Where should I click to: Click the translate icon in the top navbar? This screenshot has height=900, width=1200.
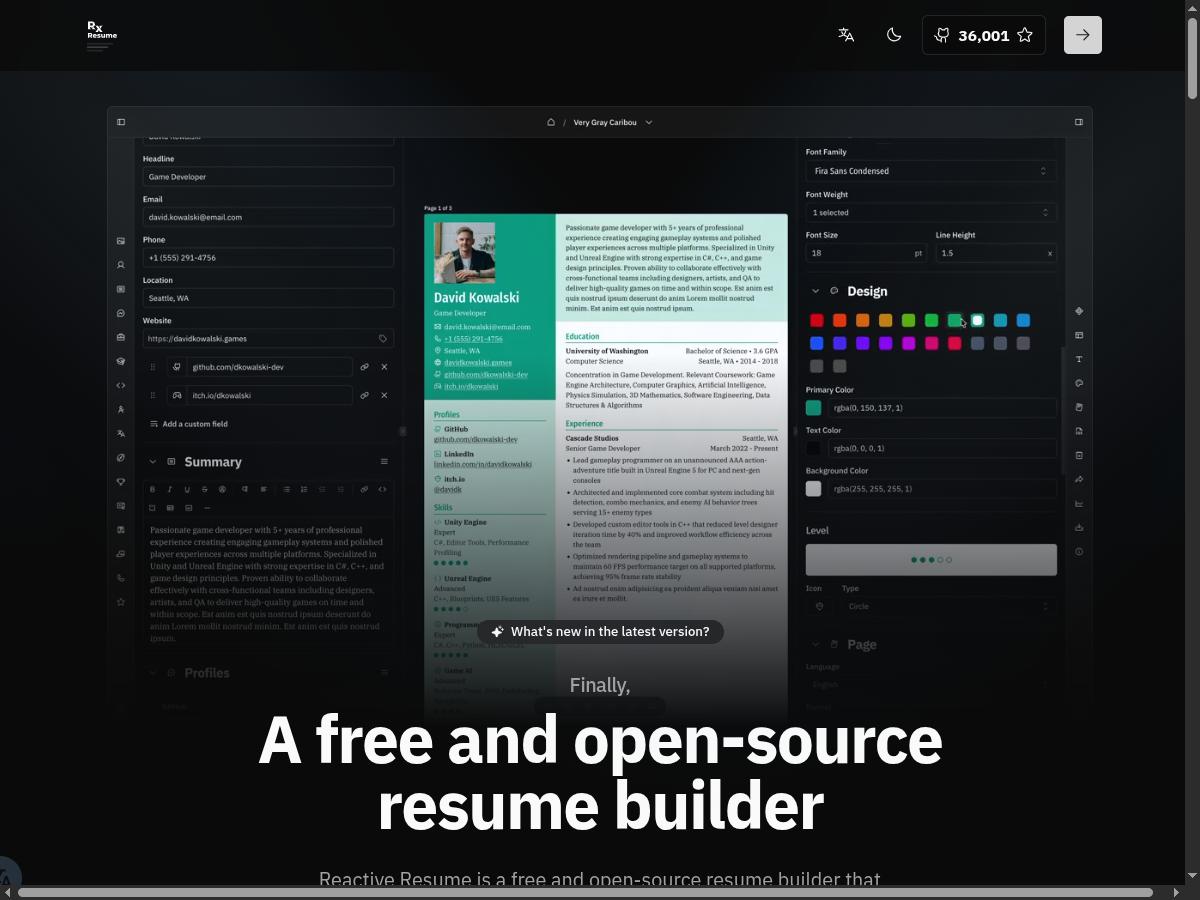click(x=846, y=35)
